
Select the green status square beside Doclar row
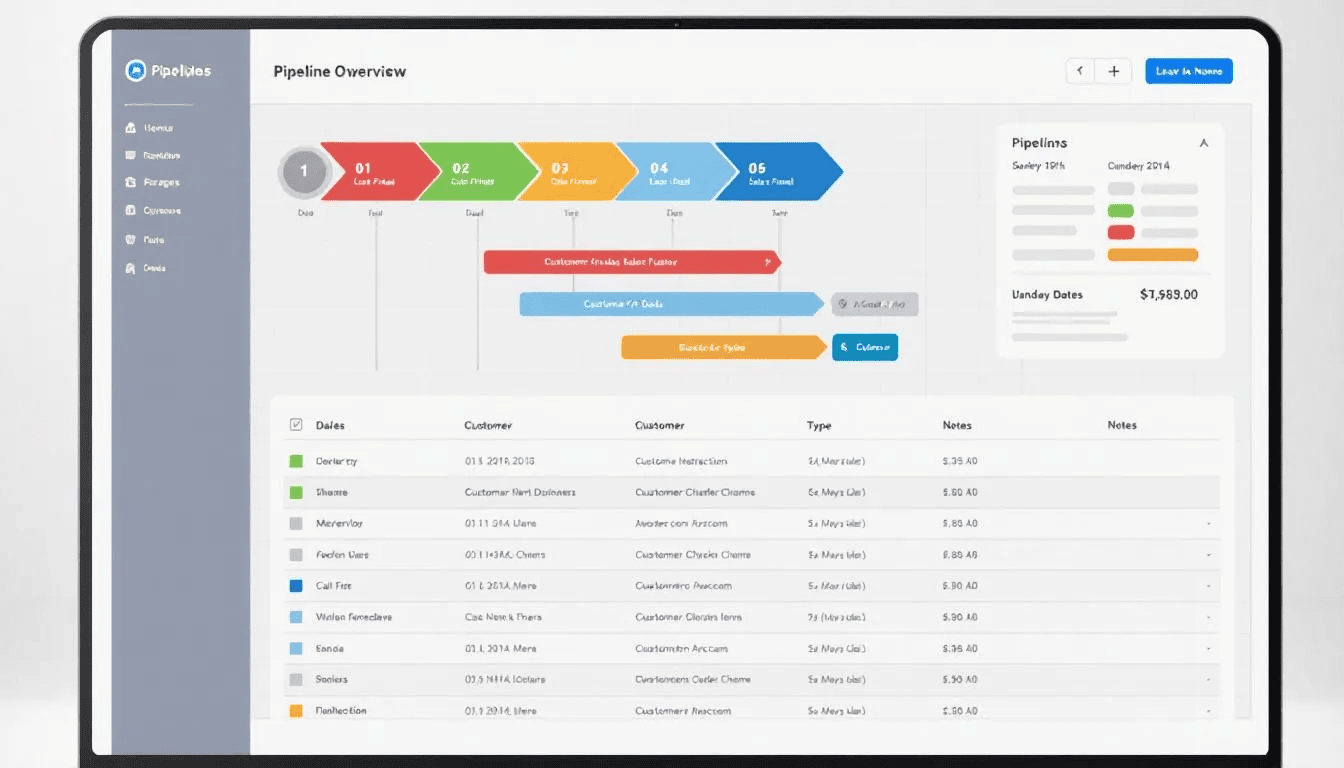click(296, 460)
